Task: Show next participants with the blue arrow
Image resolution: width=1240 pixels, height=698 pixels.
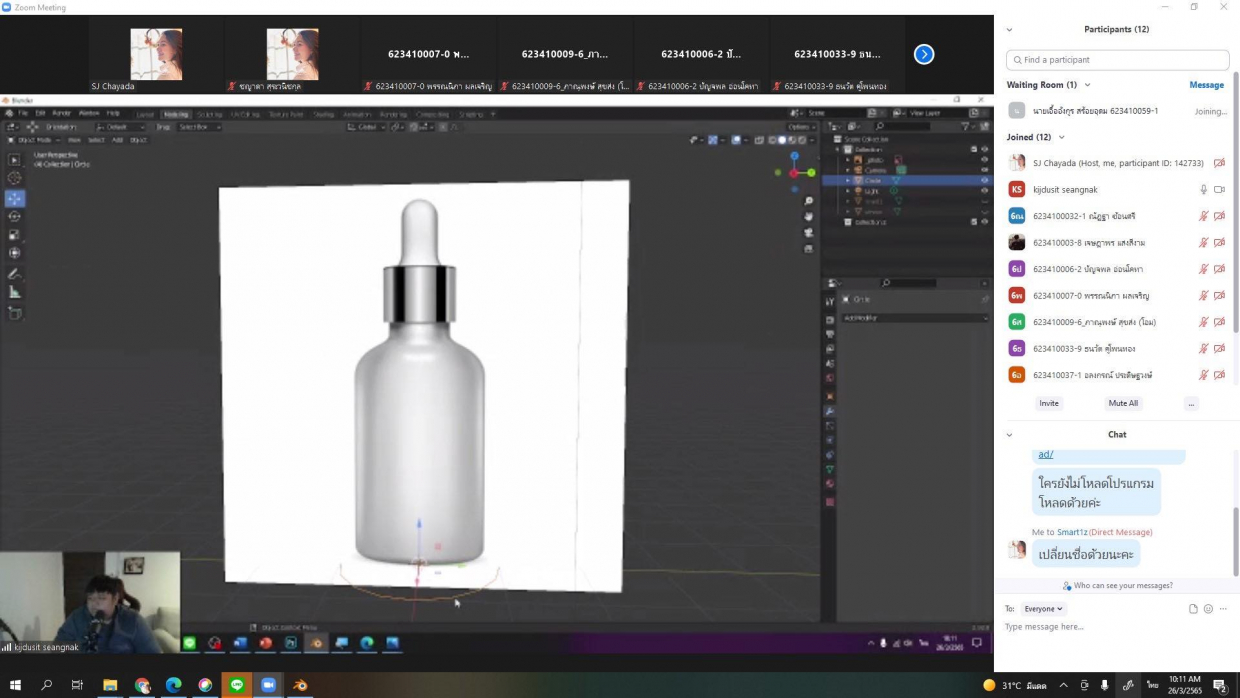Action: (x=924, y=54)
